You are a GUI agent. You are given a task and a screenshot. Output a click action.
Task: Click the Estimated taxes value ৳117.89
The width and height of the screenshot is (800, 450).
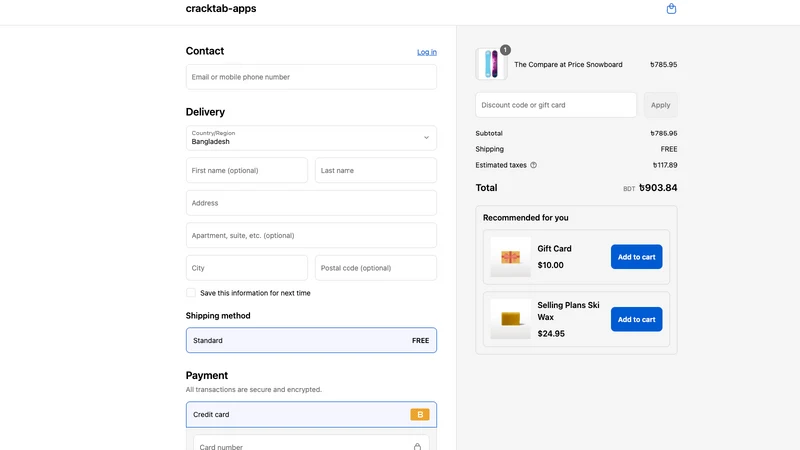[x=665, y=165]
